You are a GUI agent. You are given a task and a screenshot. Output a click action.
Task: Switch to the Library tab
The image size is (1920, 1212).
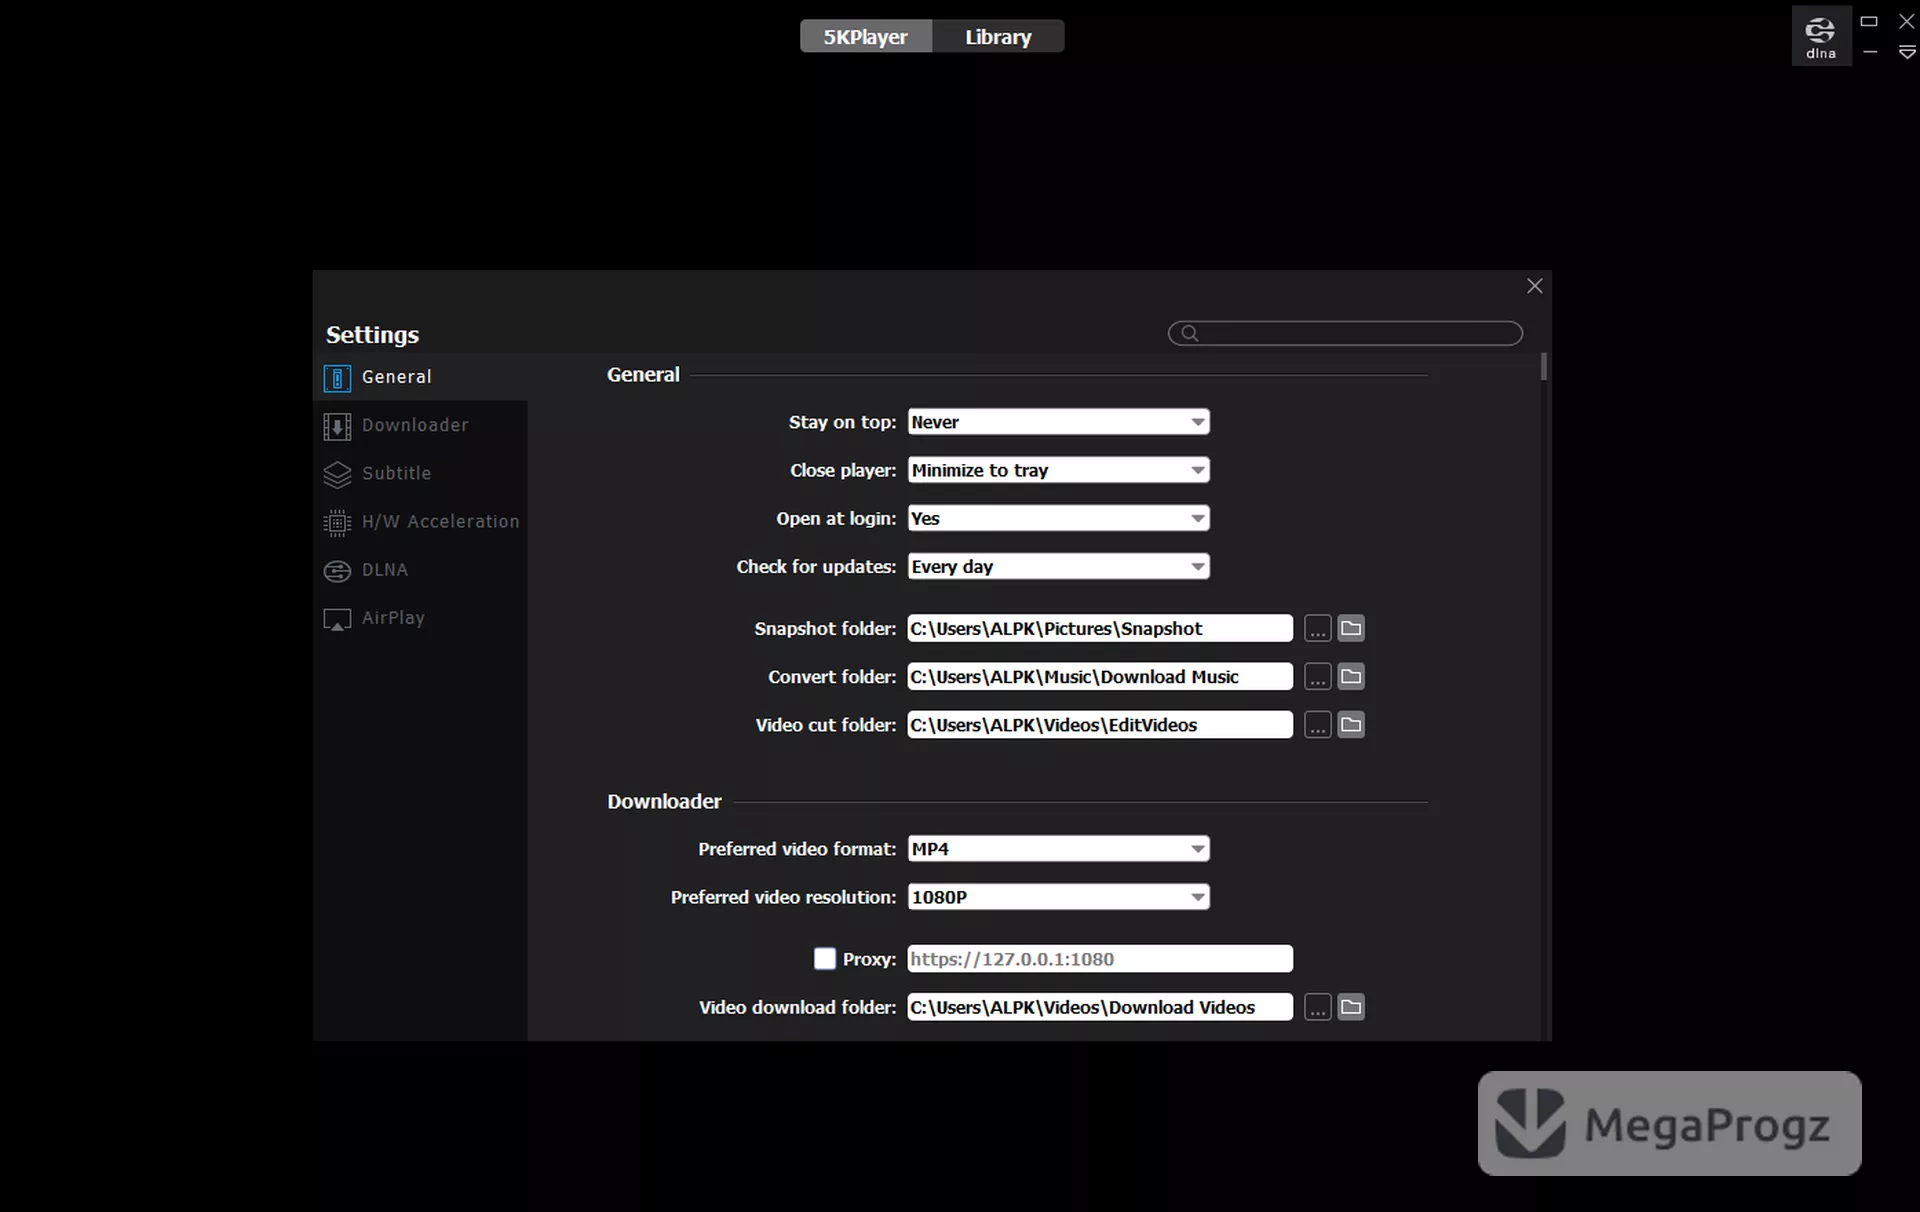(998, 37)
